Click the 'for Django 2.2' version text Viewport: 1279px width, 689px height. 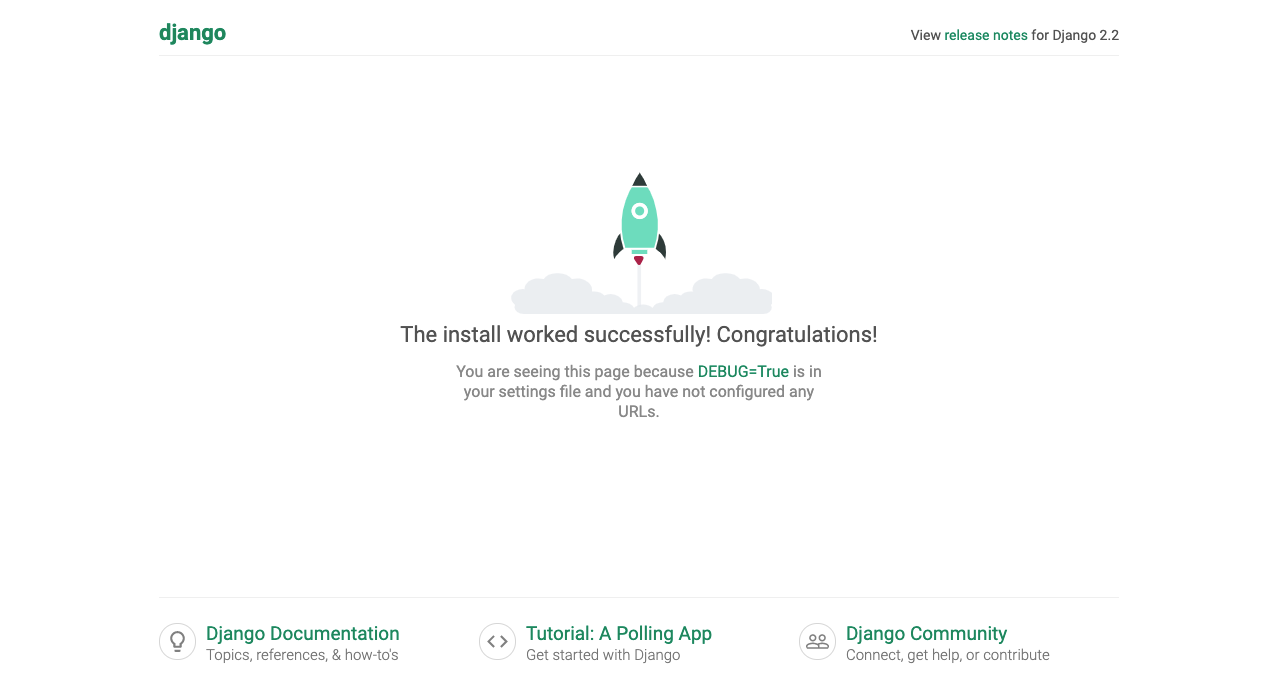(x=1074, y=35)
